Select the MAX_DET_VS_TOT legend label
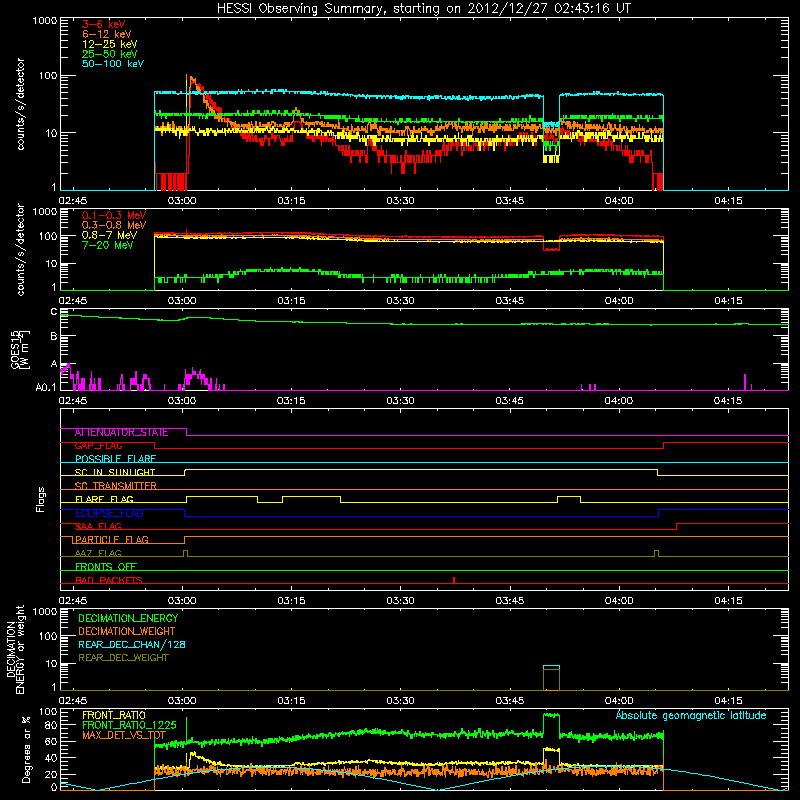 pos(124,735)
